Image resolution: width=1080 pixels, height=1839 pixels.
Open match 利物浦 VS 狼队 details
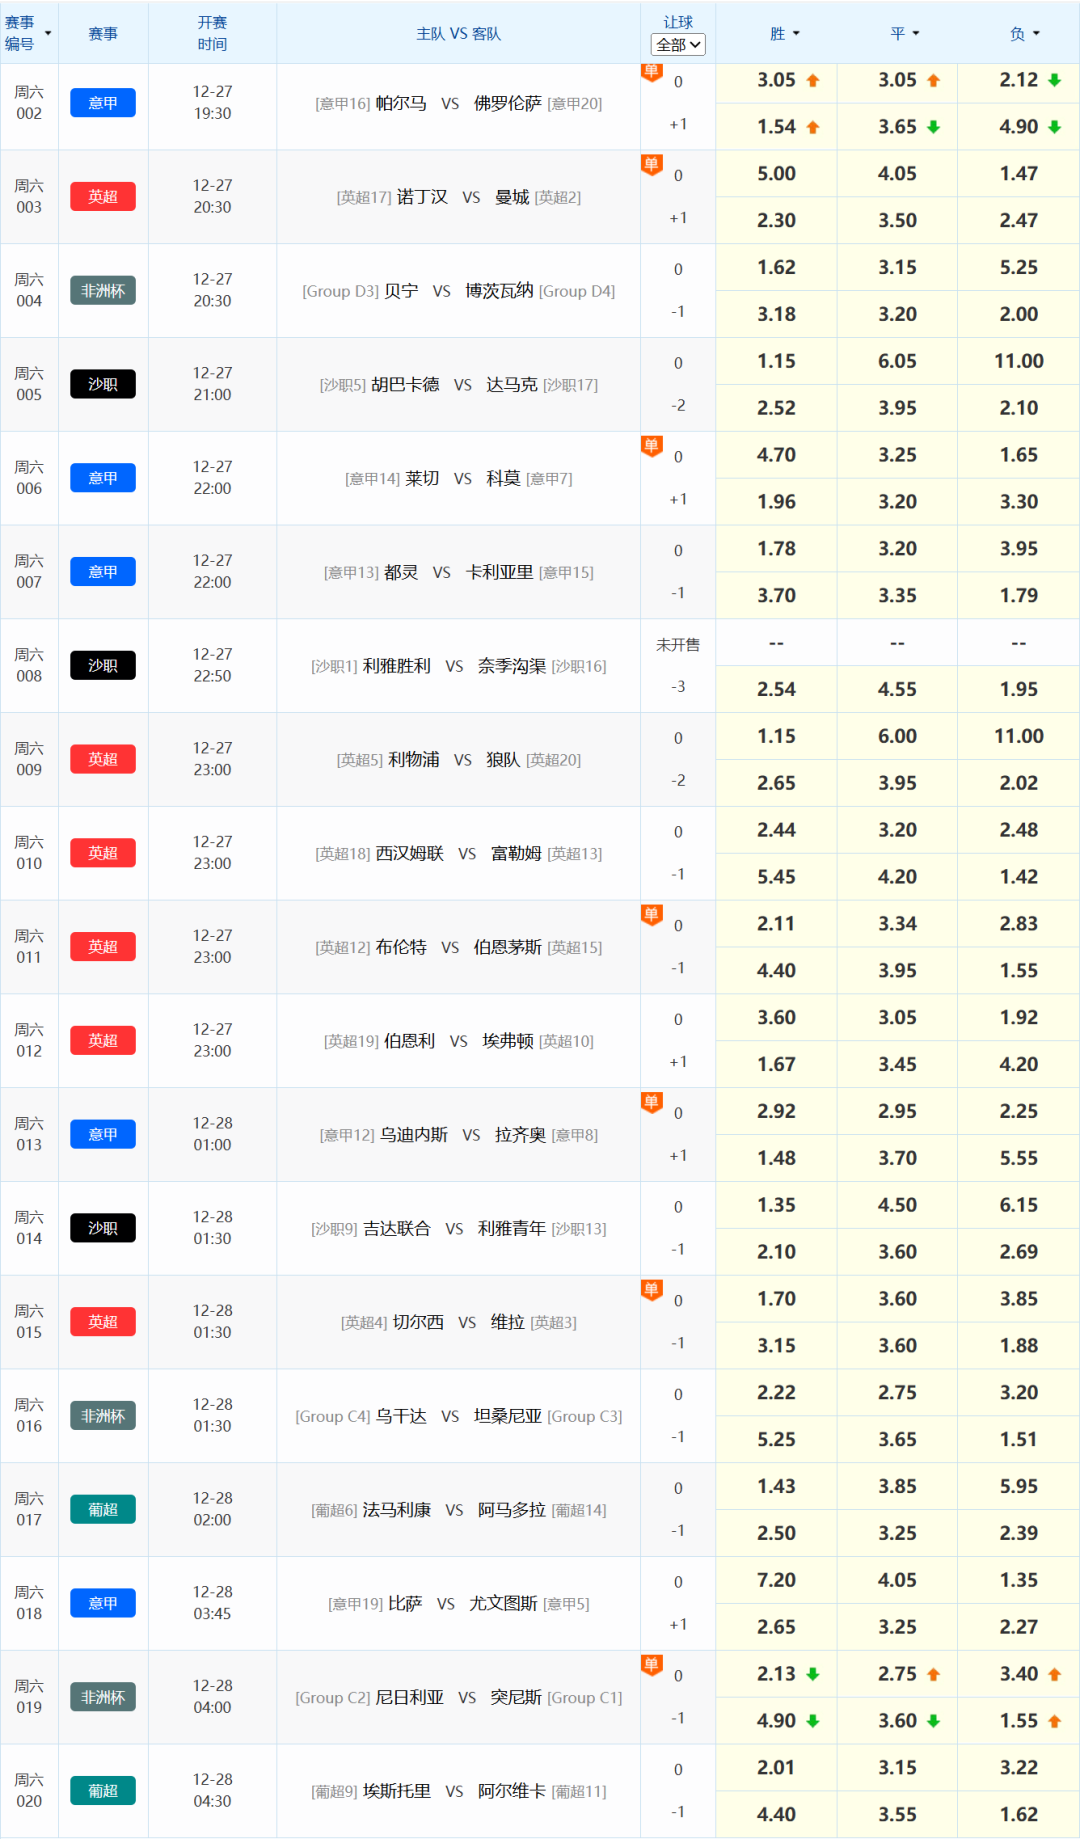pyautogui.click(x=458, y=760)
